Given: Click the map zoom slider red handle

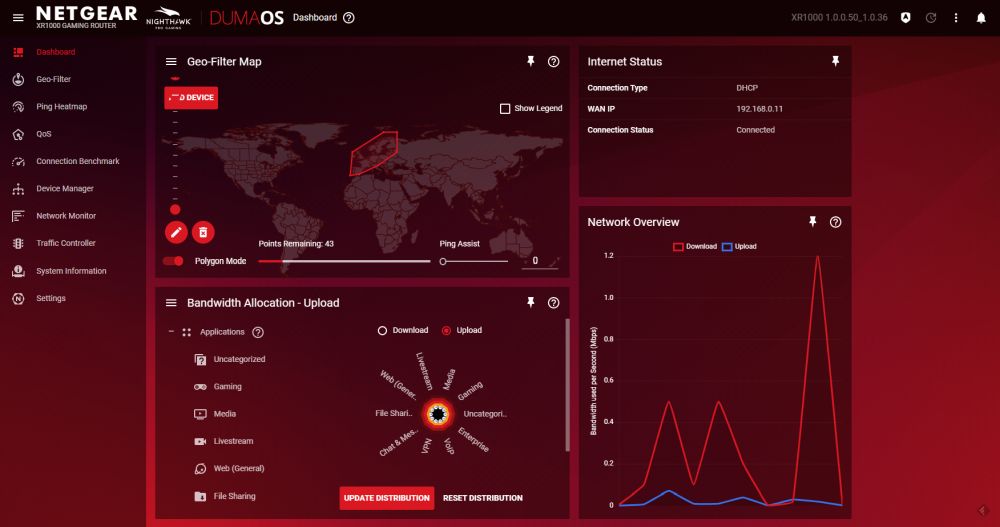Looking at the screenshot, I should click(x=175, y=209).
